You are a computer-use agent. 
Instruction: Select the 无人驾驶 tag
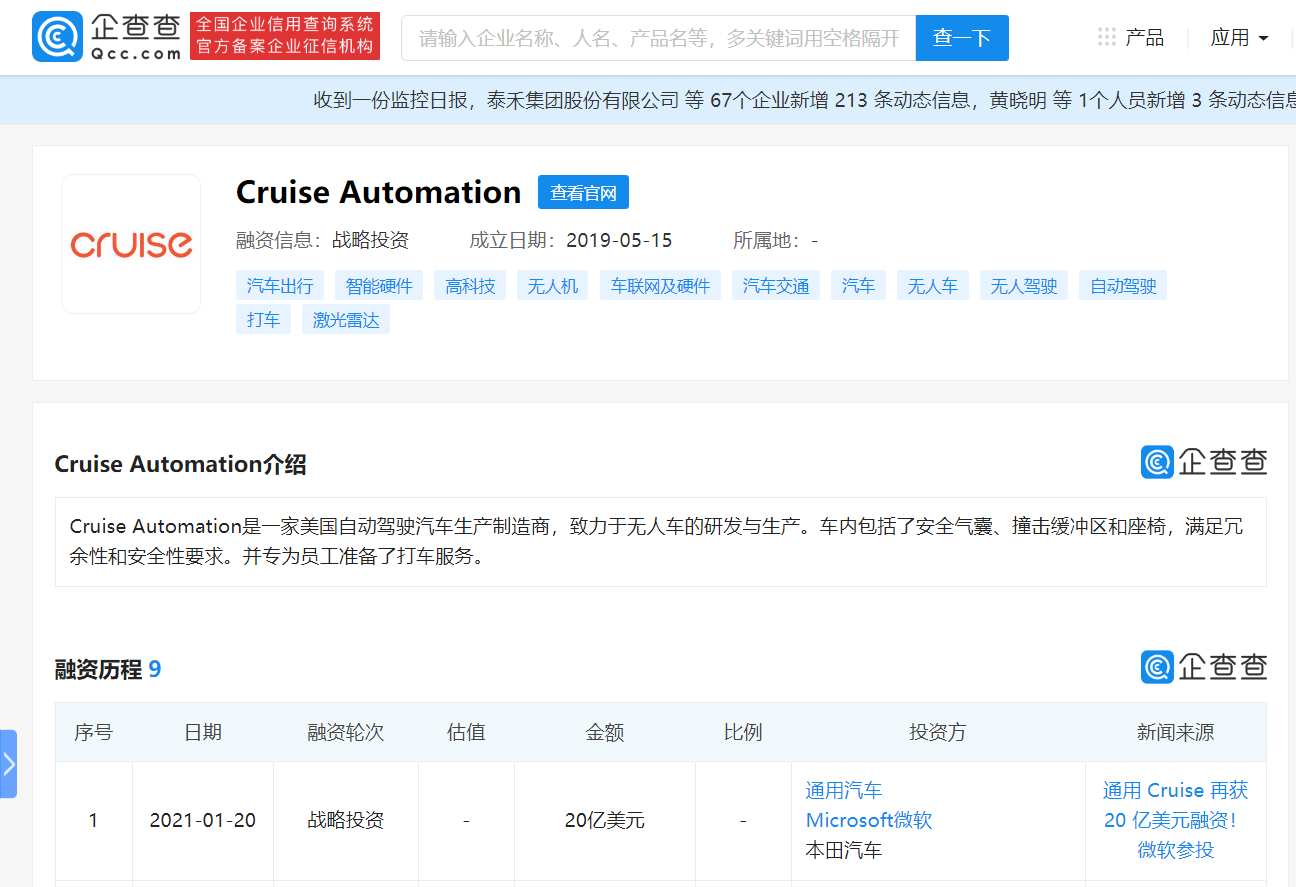click(1024, 286)
